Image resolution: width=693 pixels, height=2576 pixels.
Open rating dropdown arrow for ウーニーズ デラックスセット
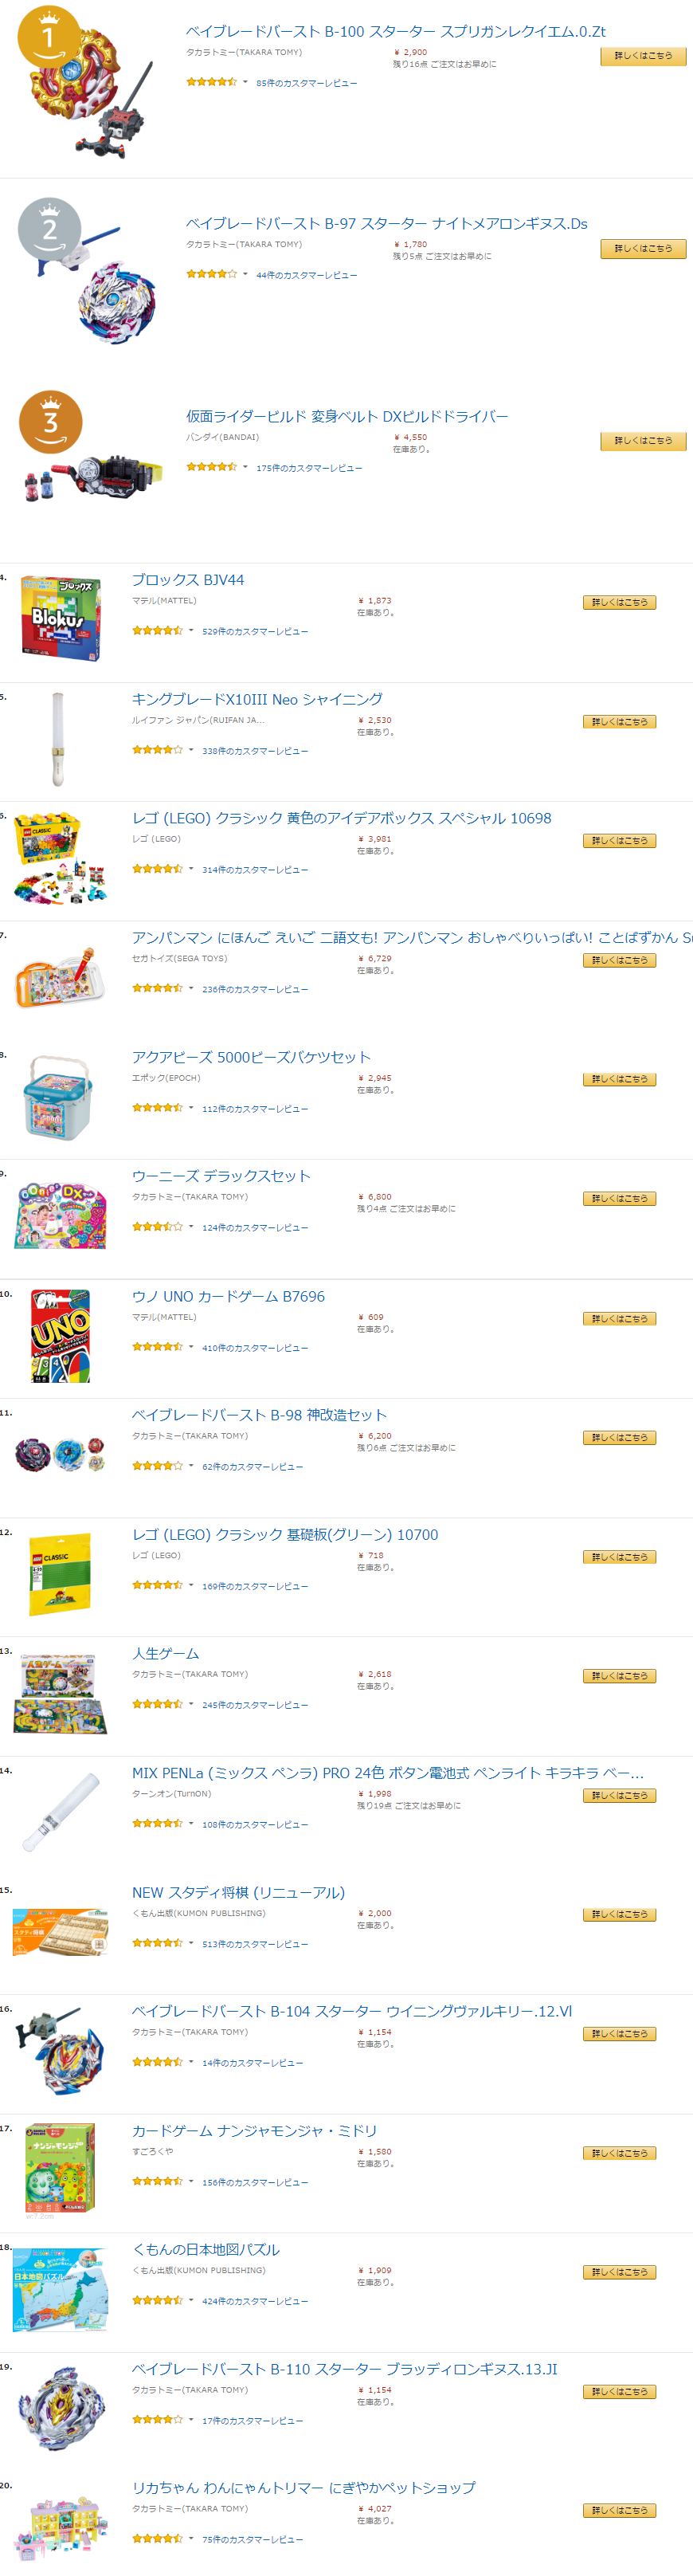click(x=191, y=1227)
